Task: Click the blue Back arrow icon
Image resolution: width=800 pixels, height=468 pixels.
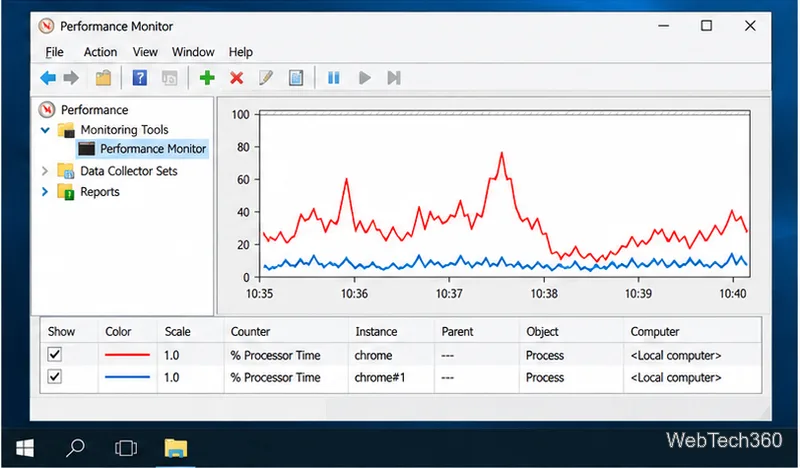Action: click(x=48, y=78)
